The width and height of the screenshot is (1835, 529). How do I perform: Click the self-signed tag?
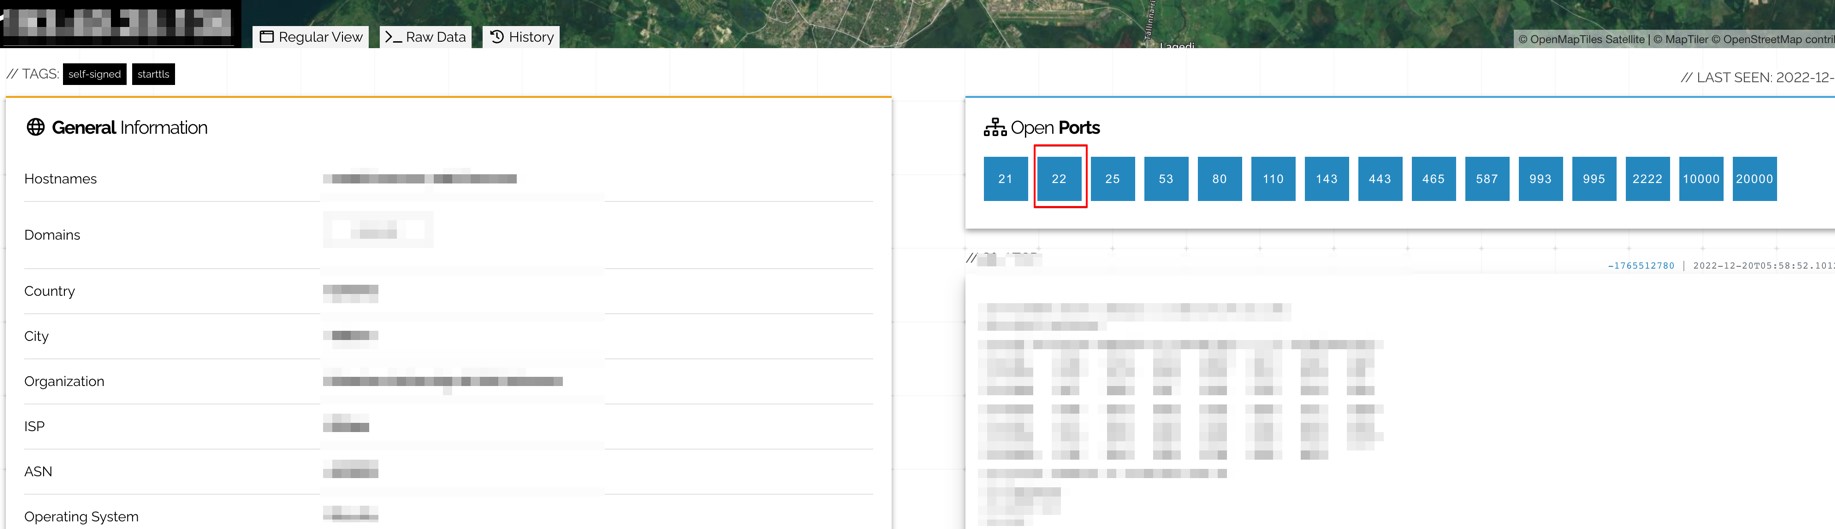[x=94, y=74]
